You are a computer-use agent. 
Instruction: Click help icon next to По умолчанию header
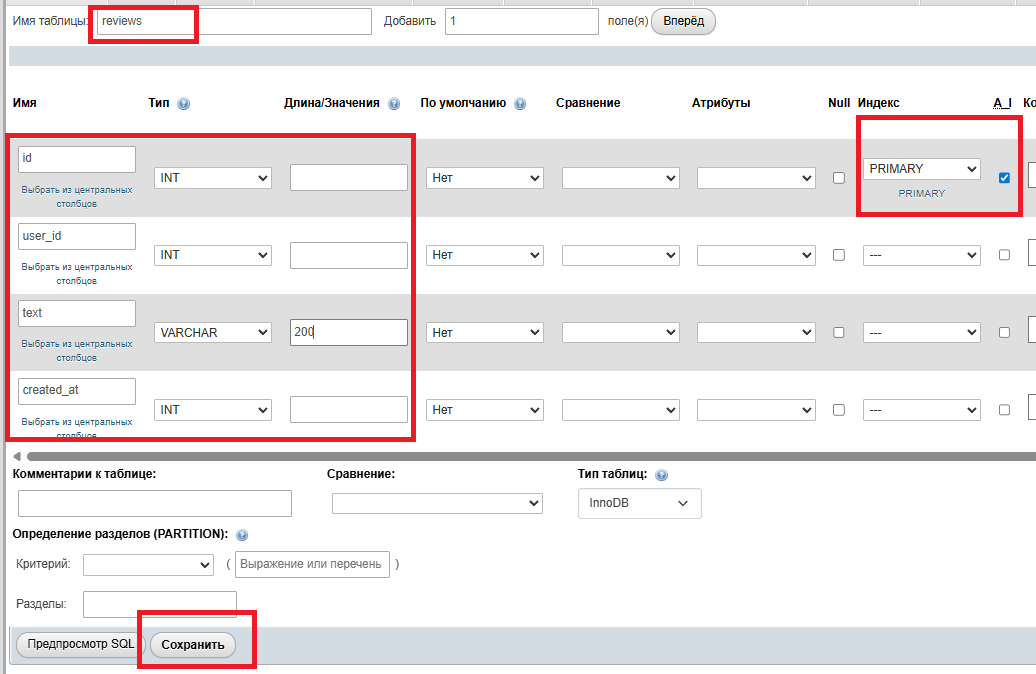pyautogui.click(x=520, y=103)
